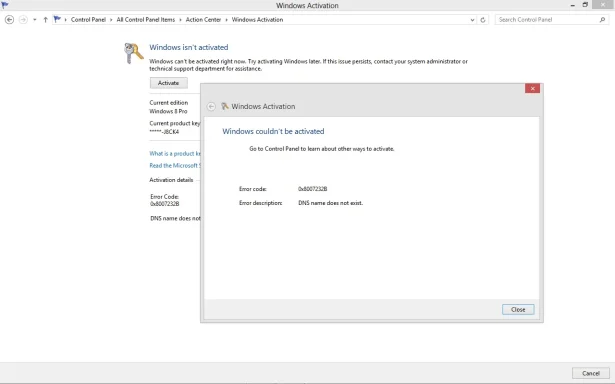The image size is (615, 384).
Task: Click the Activate button
Action: point(169,83)
